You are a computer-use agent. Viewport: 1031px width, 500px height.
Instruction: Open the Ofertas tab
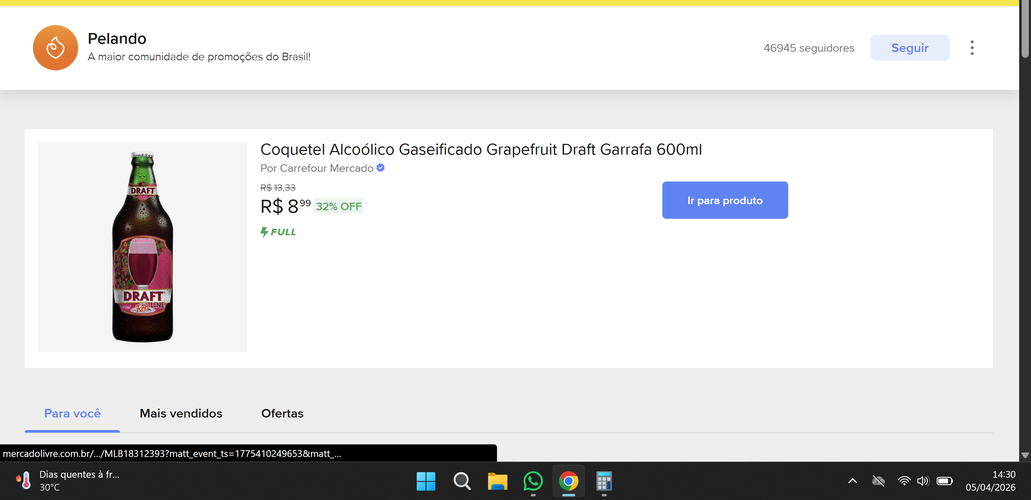pos(282,414)
